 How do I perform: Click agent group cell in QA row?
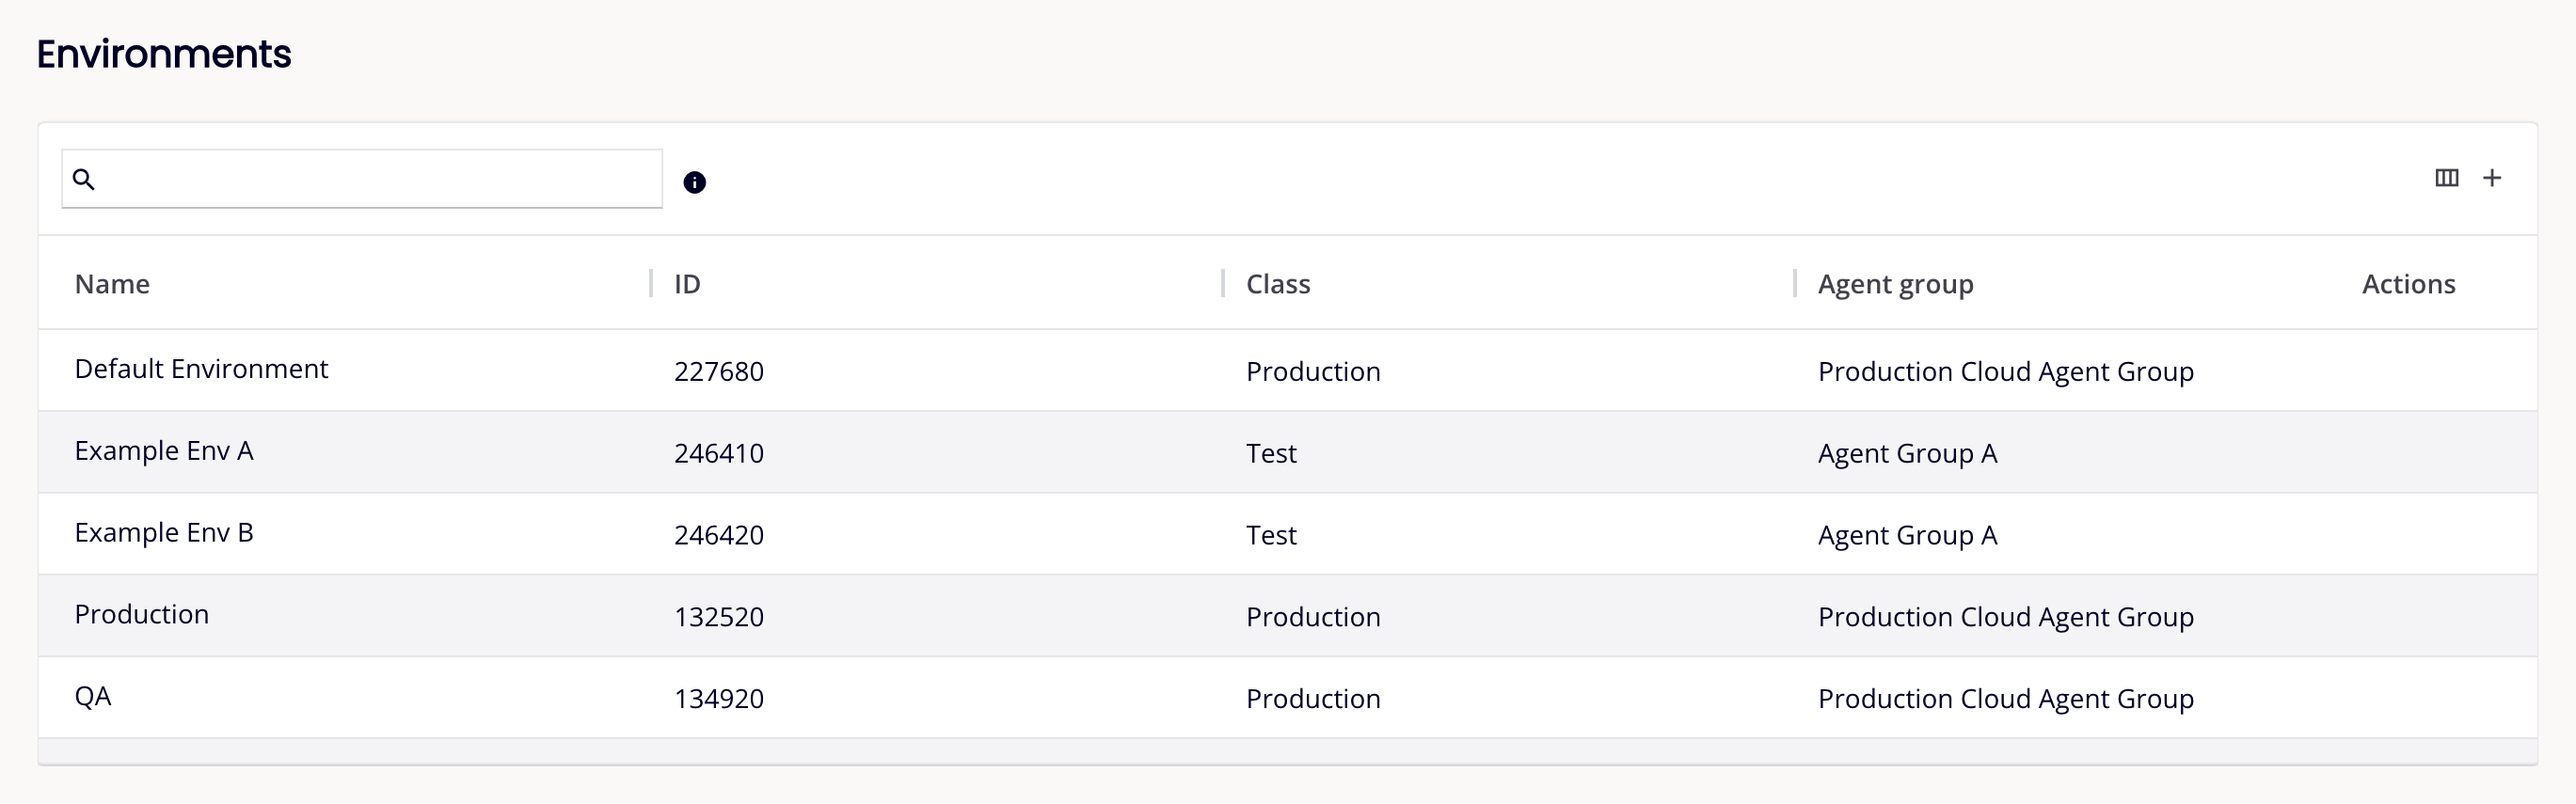click(x=2005, y=699)
